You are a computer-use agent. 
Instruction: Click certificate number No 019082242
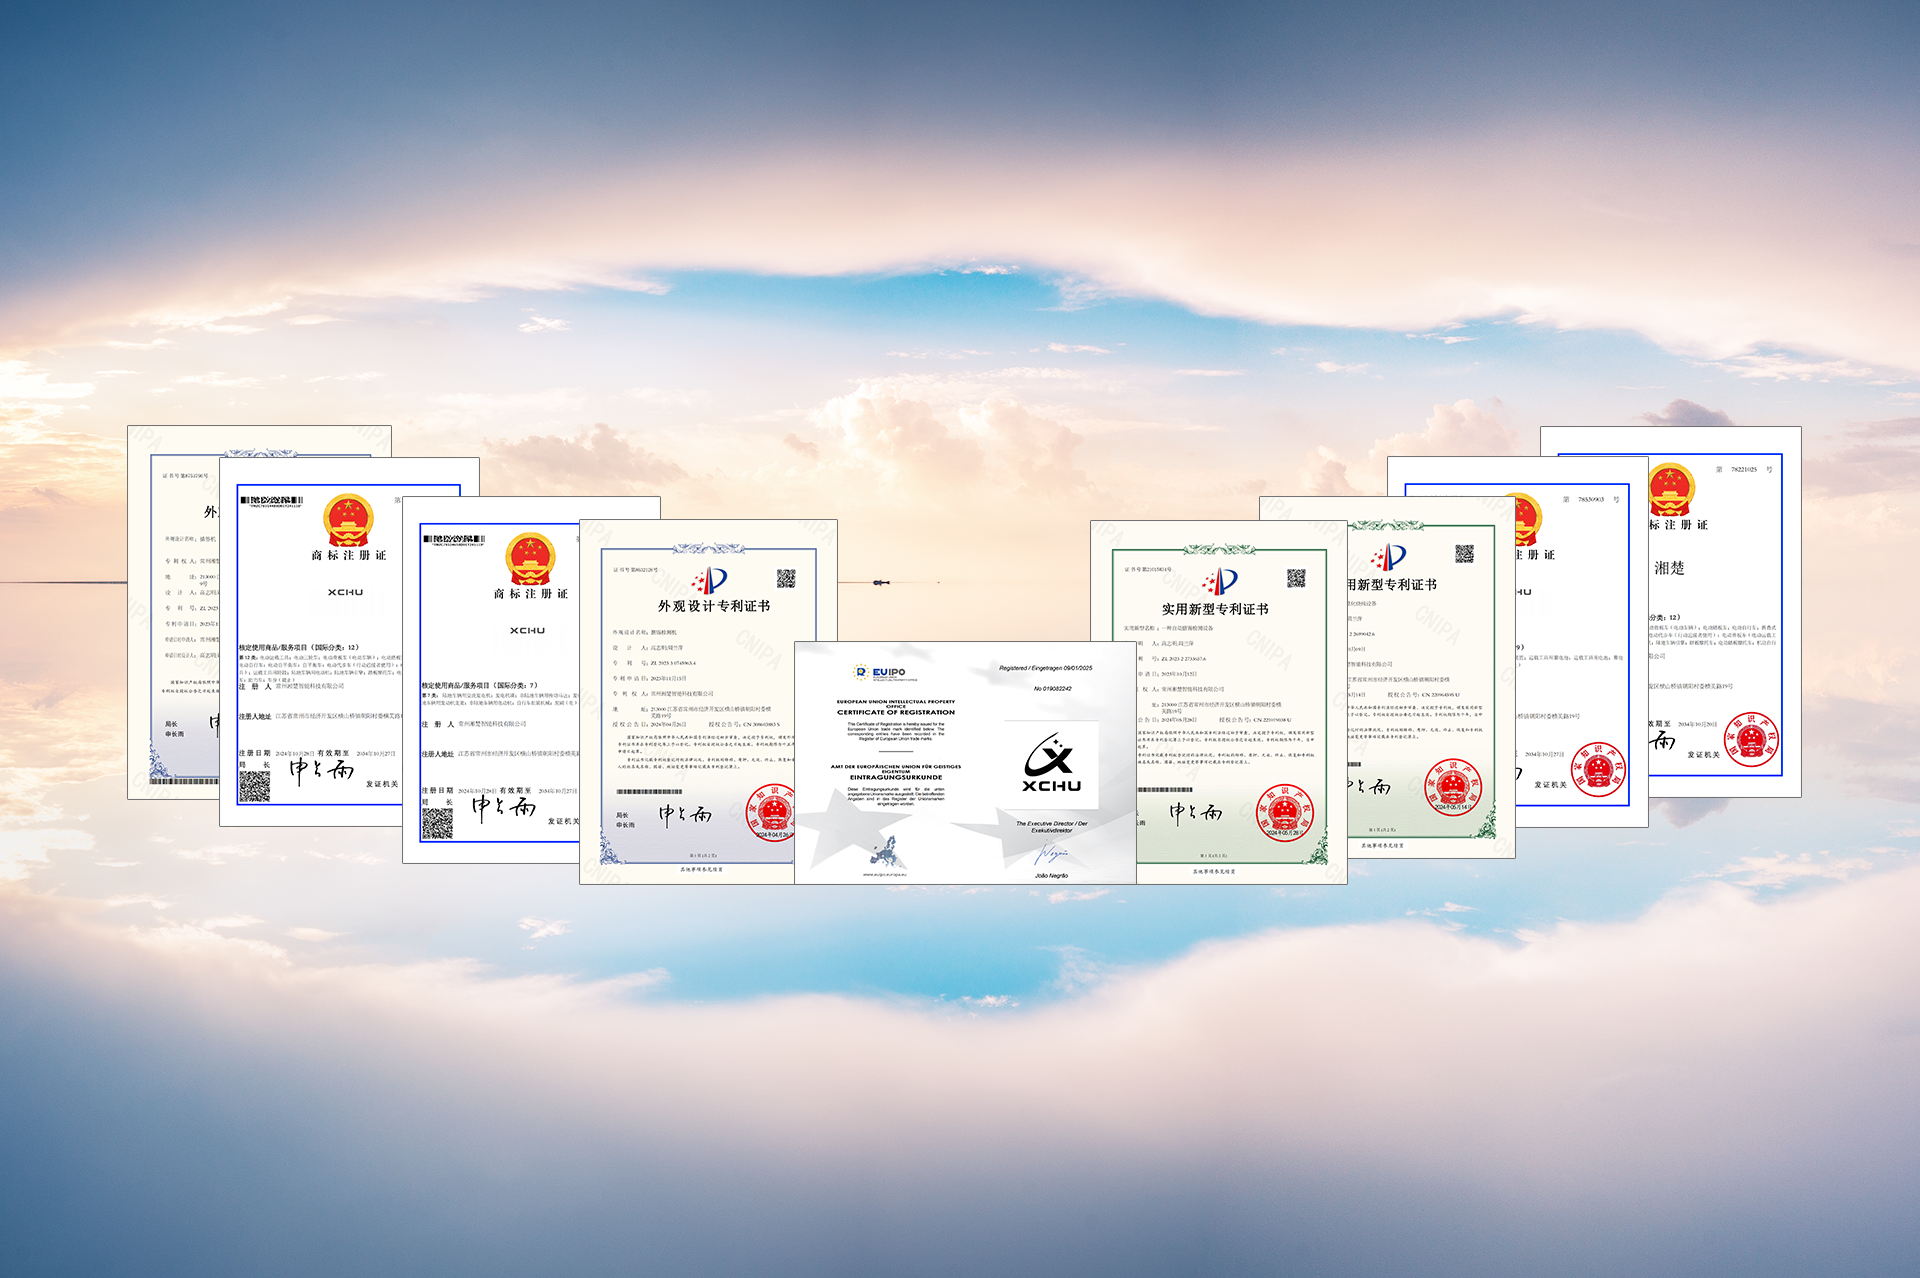[x=1052, y=689]
